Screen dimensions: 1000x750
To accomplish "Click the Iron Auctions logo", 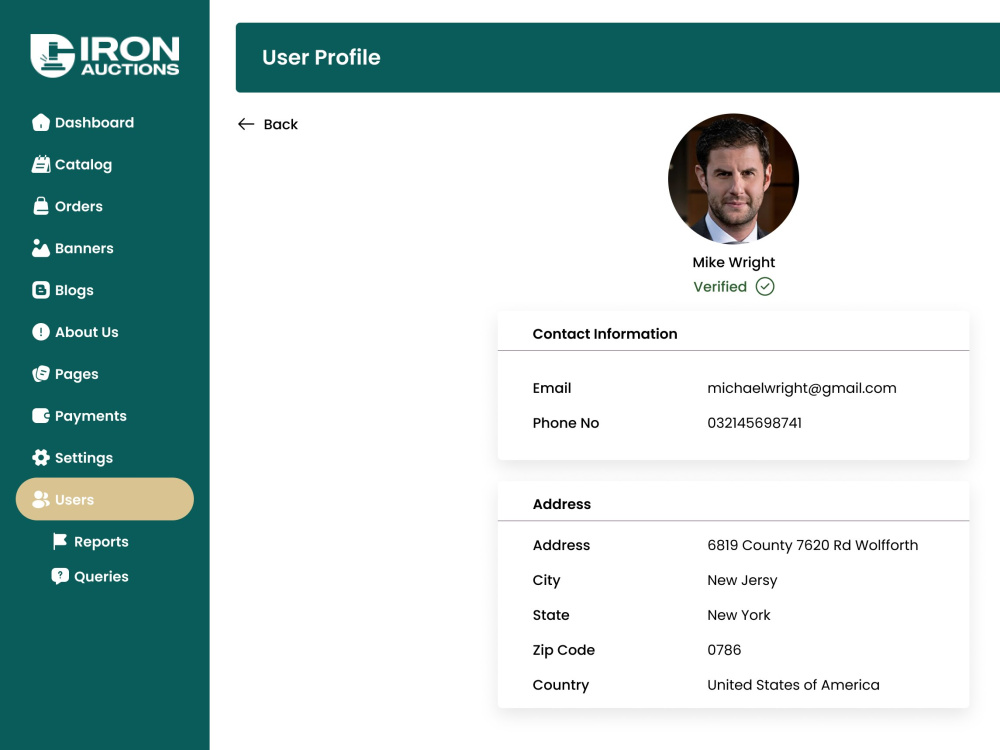I will 105,55.
